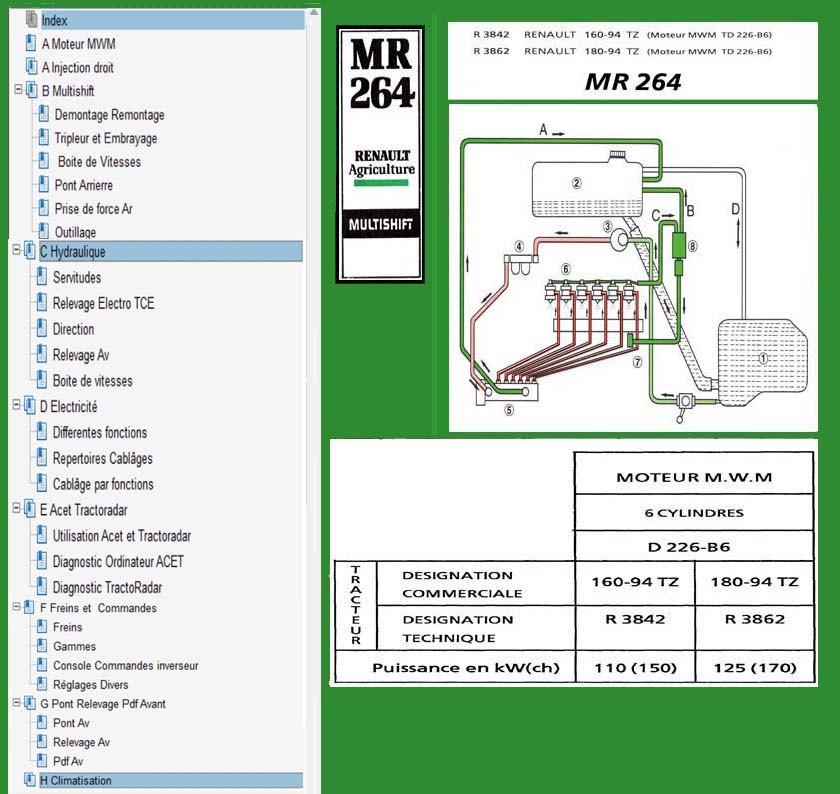Click the bookmark icon beside Tripleur et Embrayage
Image resolution: width=840 pixels, height=794 pixels.
tap(44, 138)
